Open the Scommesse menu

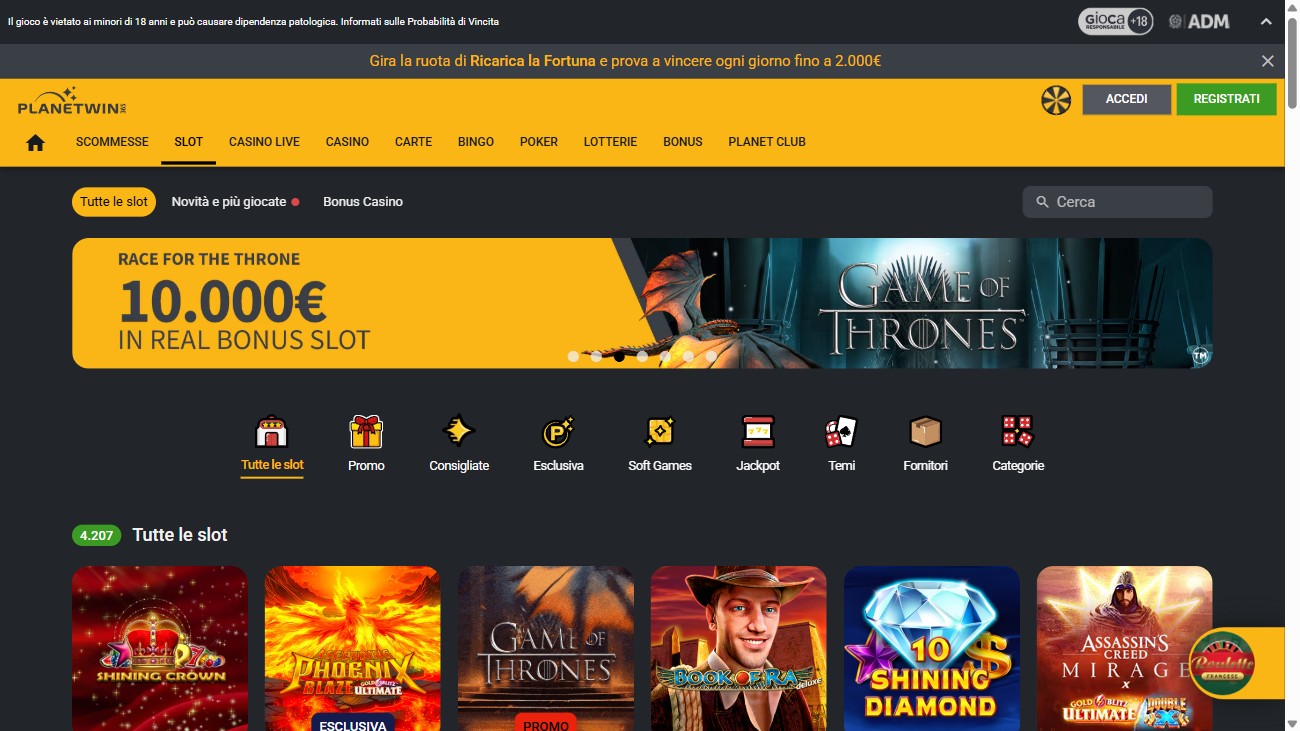[112, 142]
